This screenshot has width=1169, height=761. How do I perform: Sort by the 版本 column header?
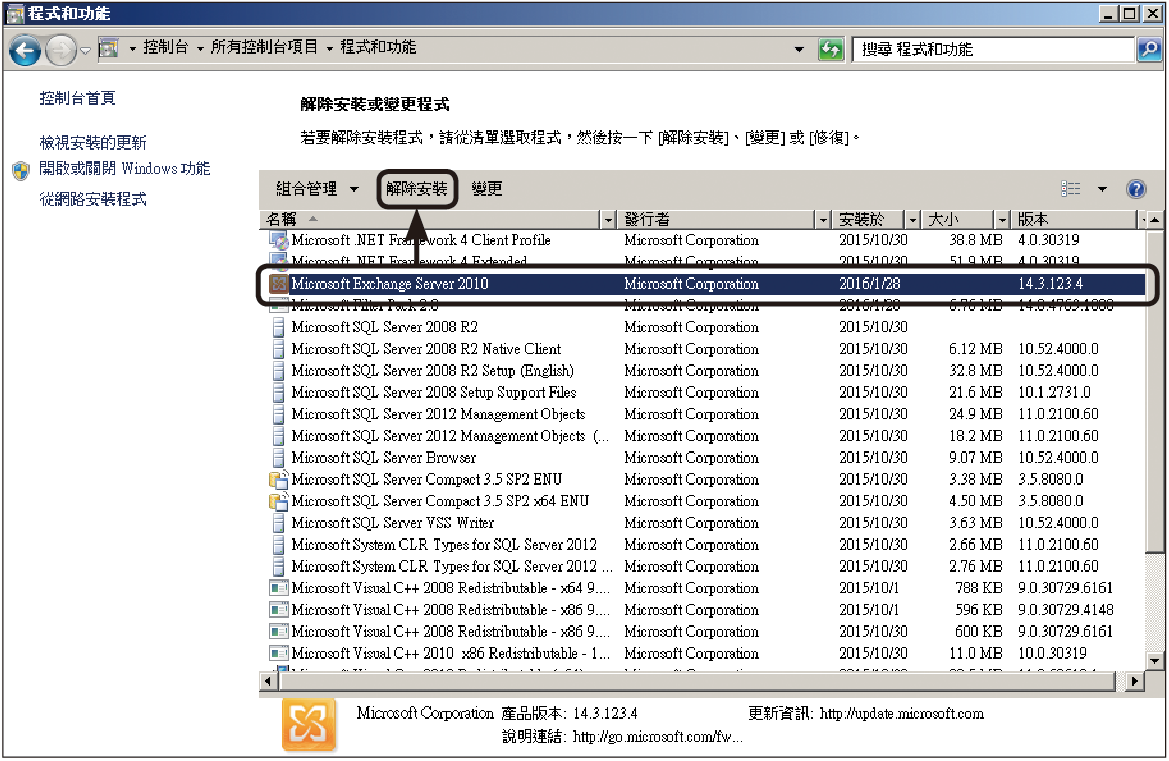[1075, 219]
